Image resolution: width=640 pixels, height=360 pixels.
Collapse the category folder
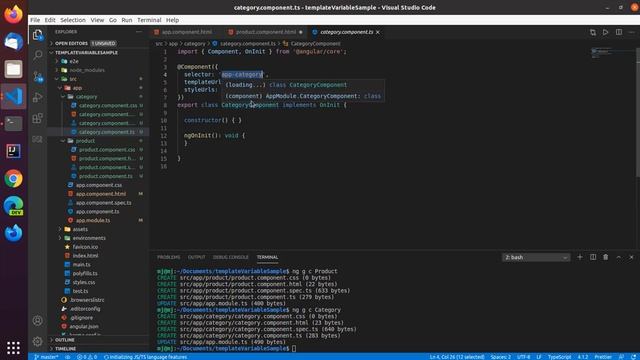tap(86, 97)
